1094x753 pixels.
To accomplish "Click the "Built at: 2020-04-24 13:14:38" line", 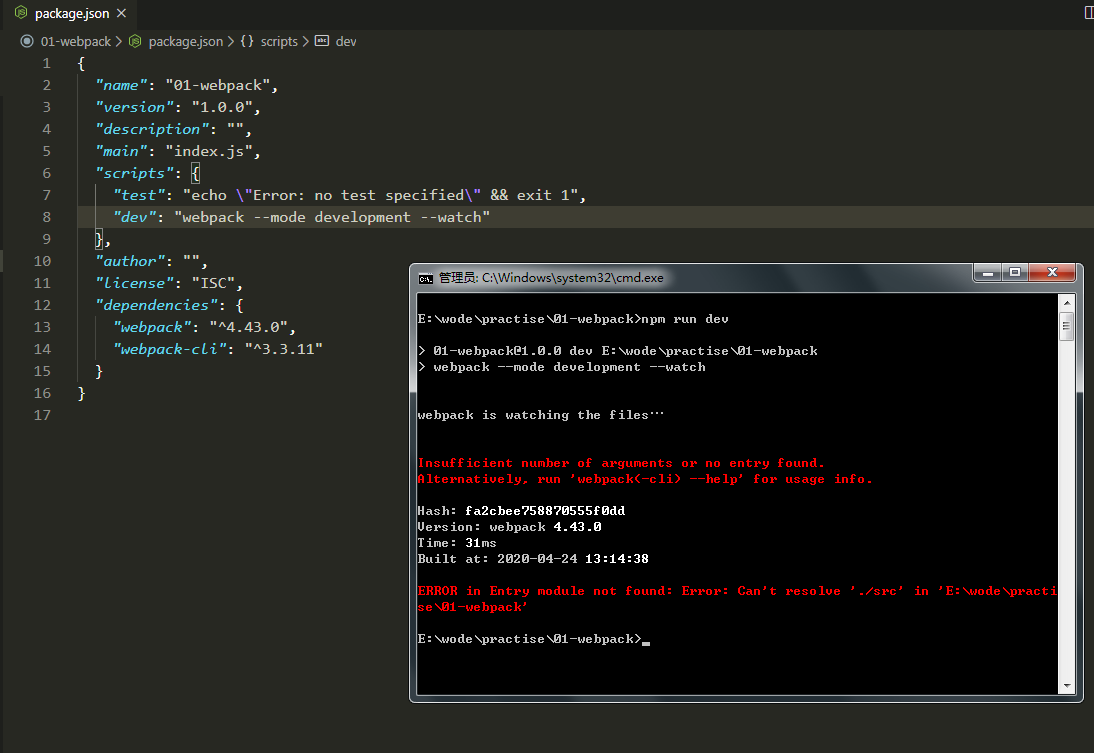I will click(x=533, y=559).
